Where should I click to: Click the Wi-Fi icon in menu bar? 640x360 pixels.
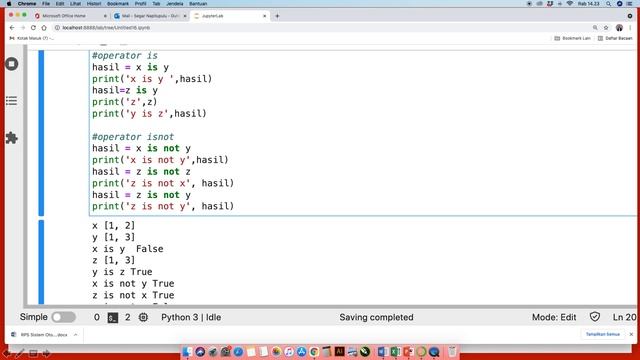[x=569, y=4]
